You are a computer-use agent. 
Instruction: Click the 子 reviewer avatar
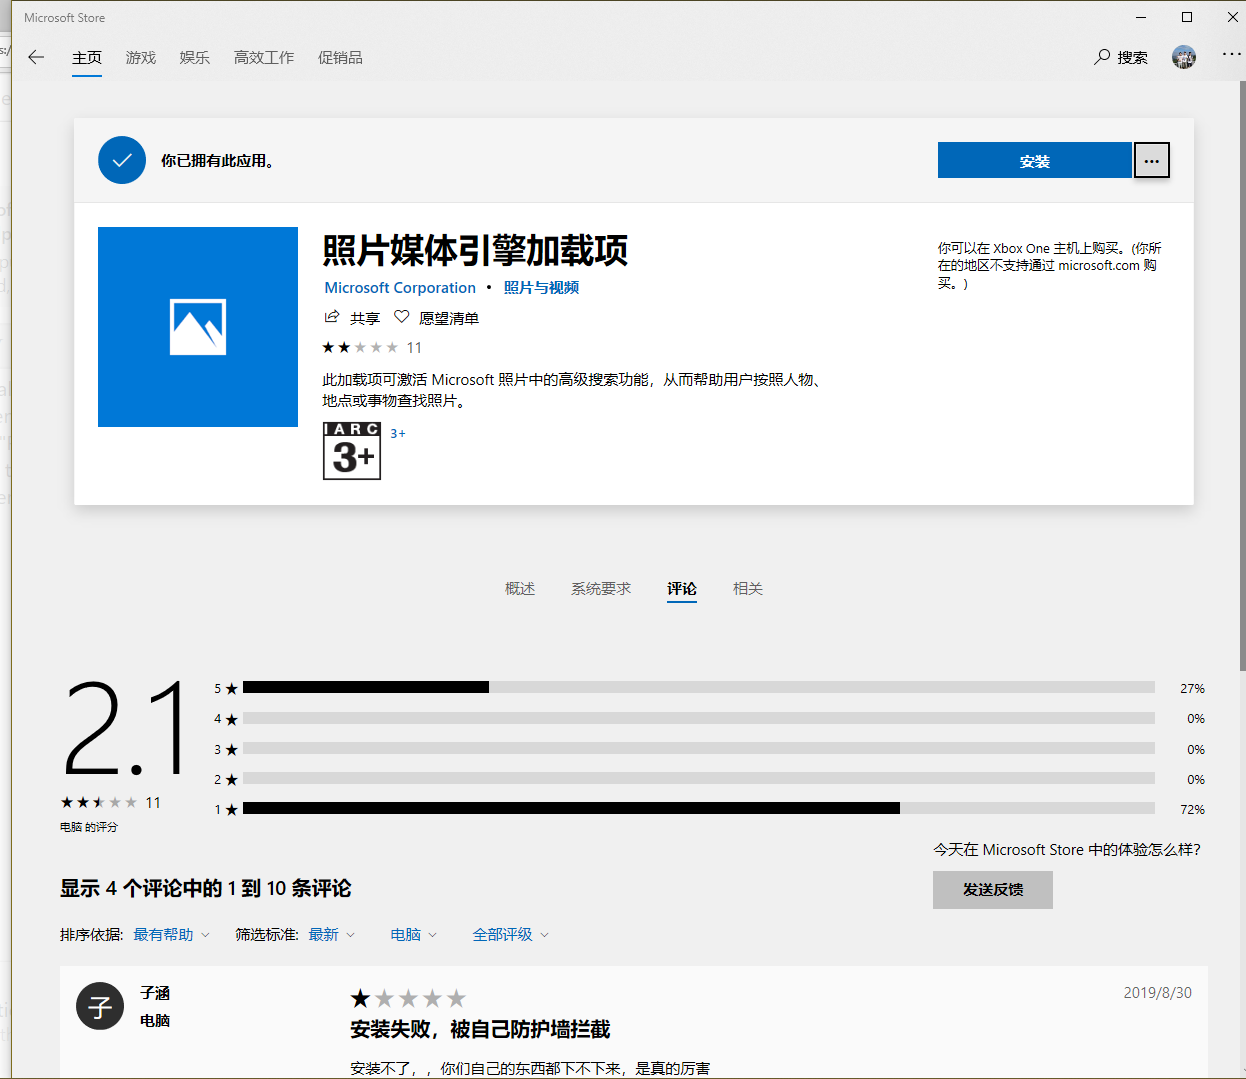coord(100,1006)
